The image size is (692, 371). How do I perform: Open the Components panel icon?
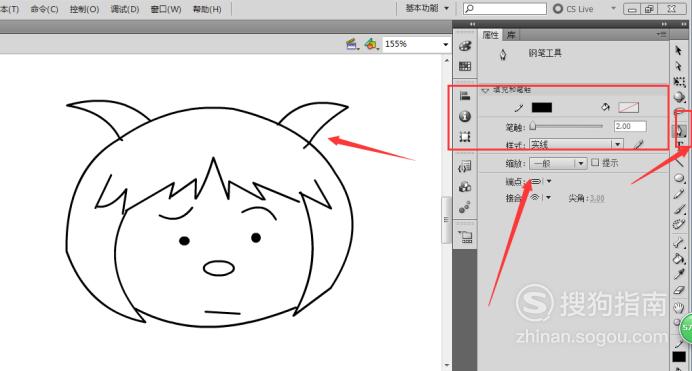click(464, 187)
